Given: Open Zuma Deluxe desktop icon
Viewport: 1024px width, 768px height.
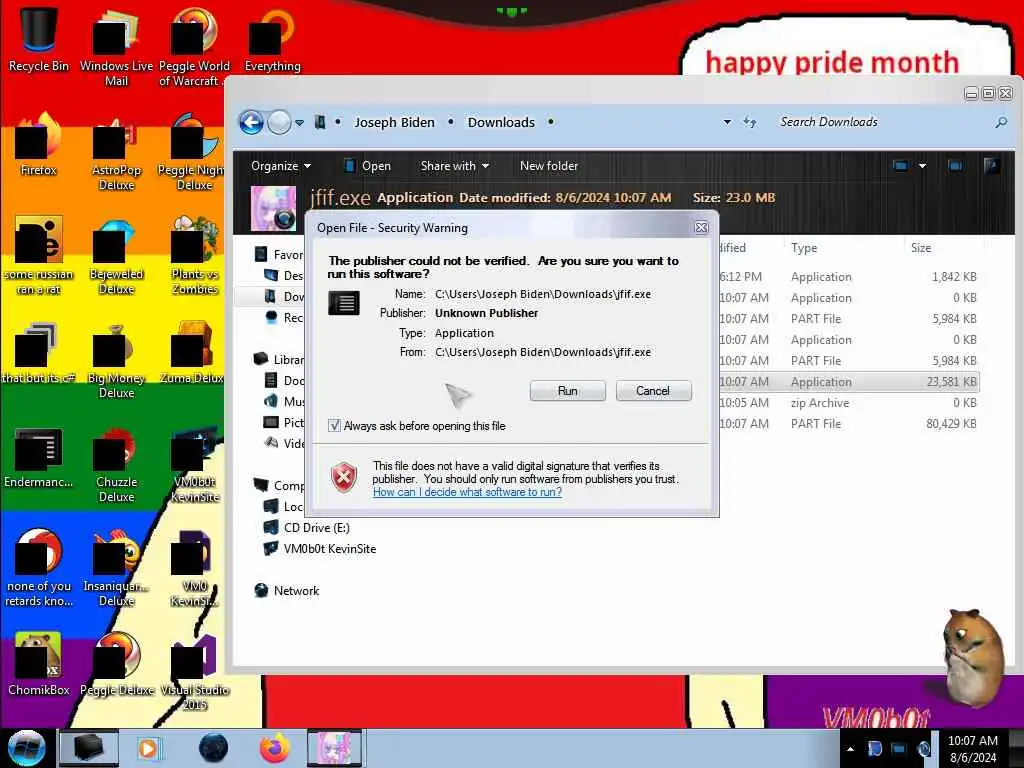Looking at the screenshot, I should (194, 353).
